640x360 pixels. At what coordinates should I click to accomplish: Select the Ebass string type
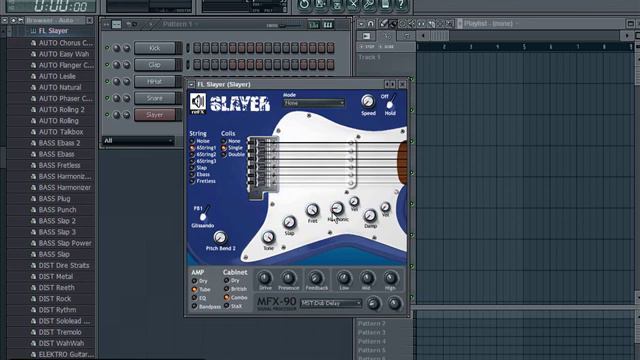click(200, 174)
